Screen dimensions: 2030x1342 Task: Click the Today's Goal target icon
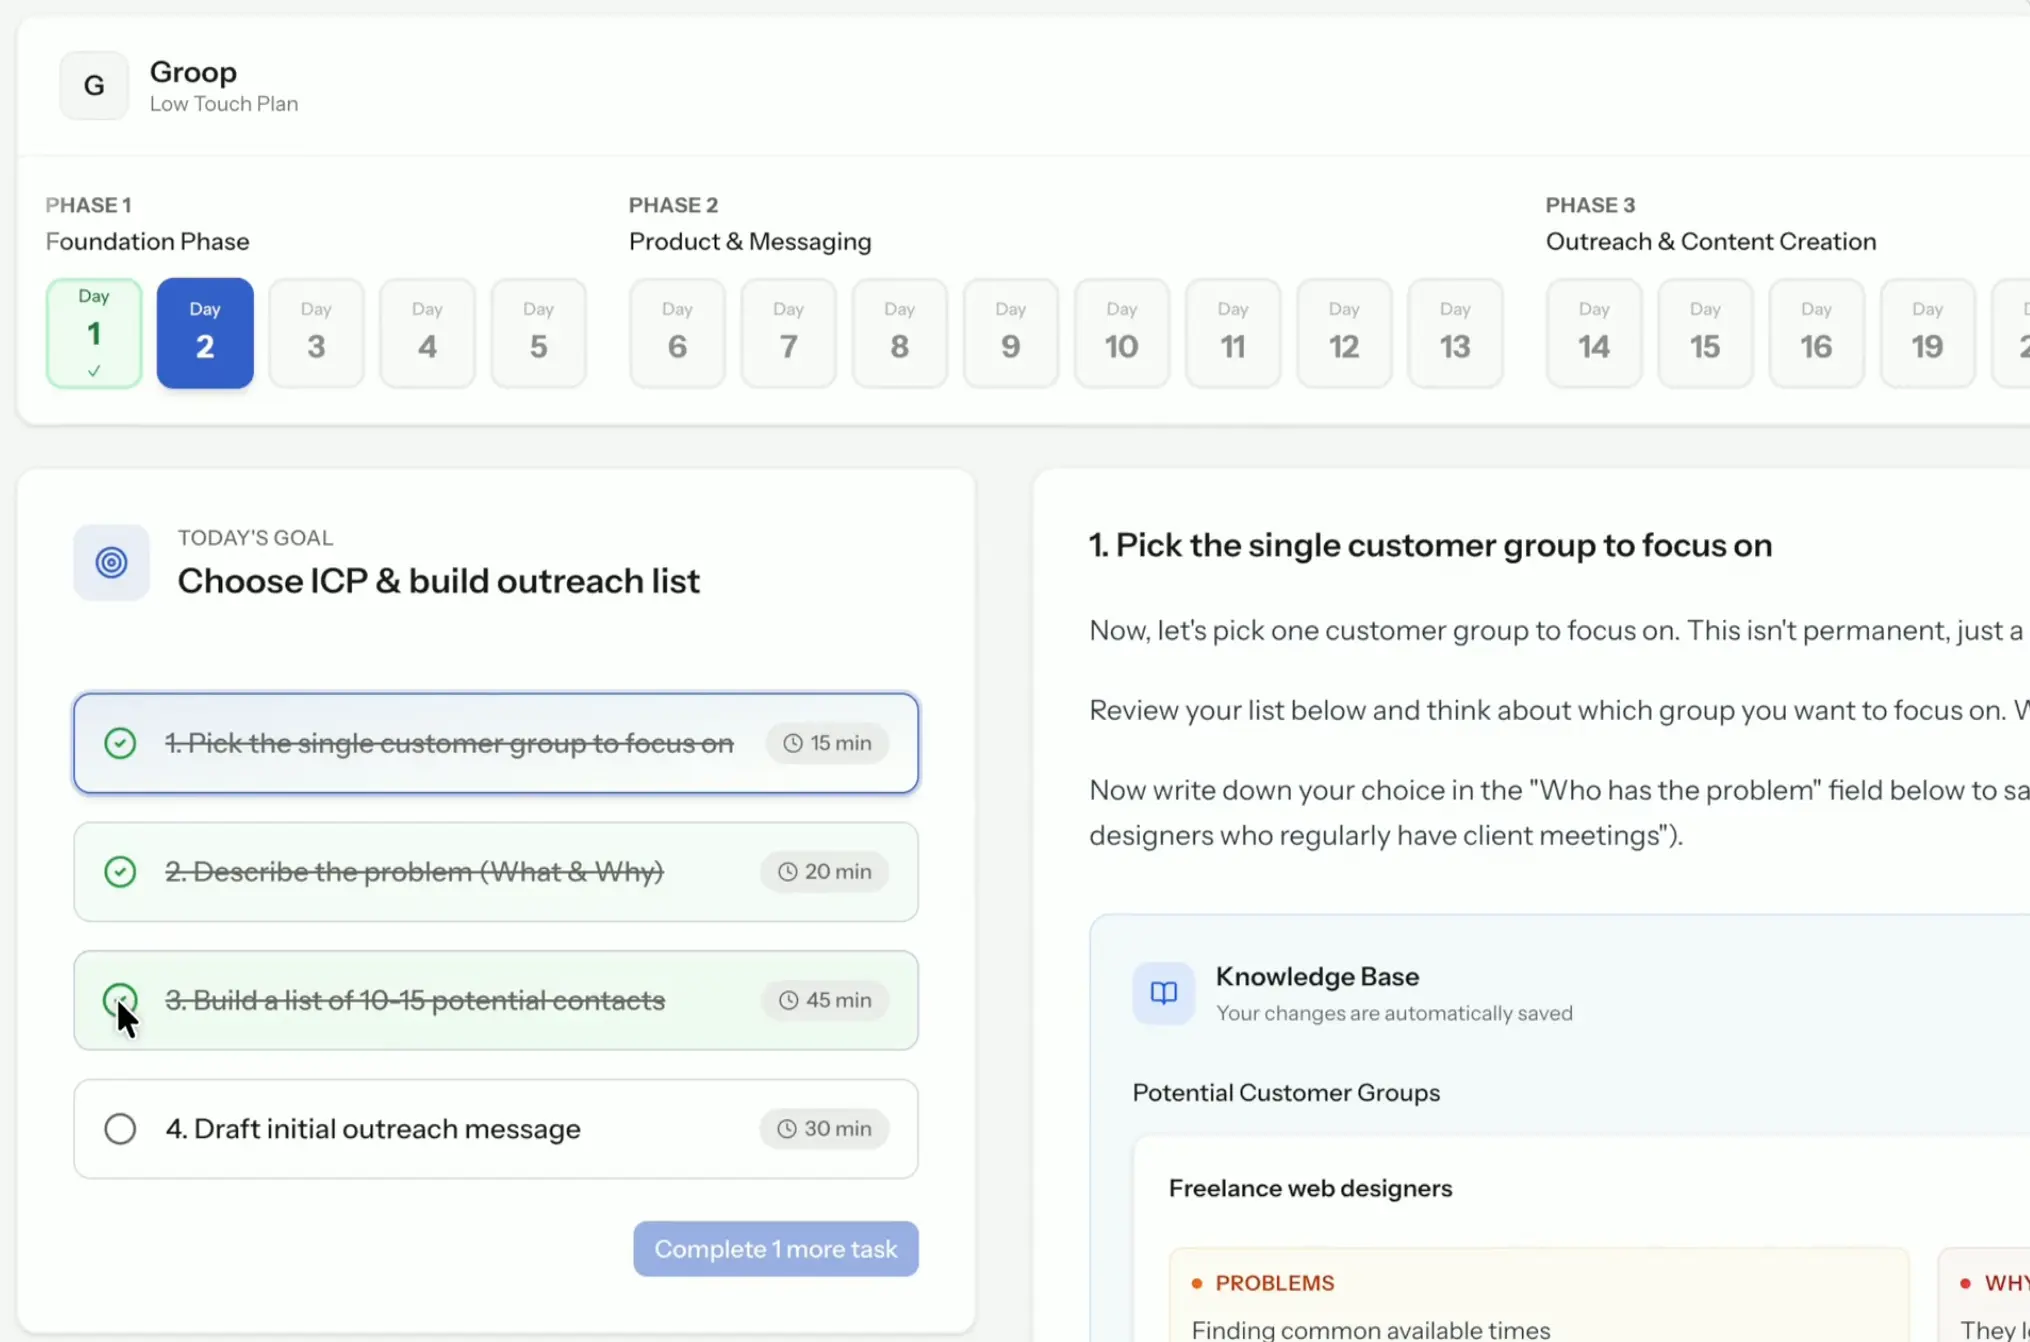coord(111,563)
